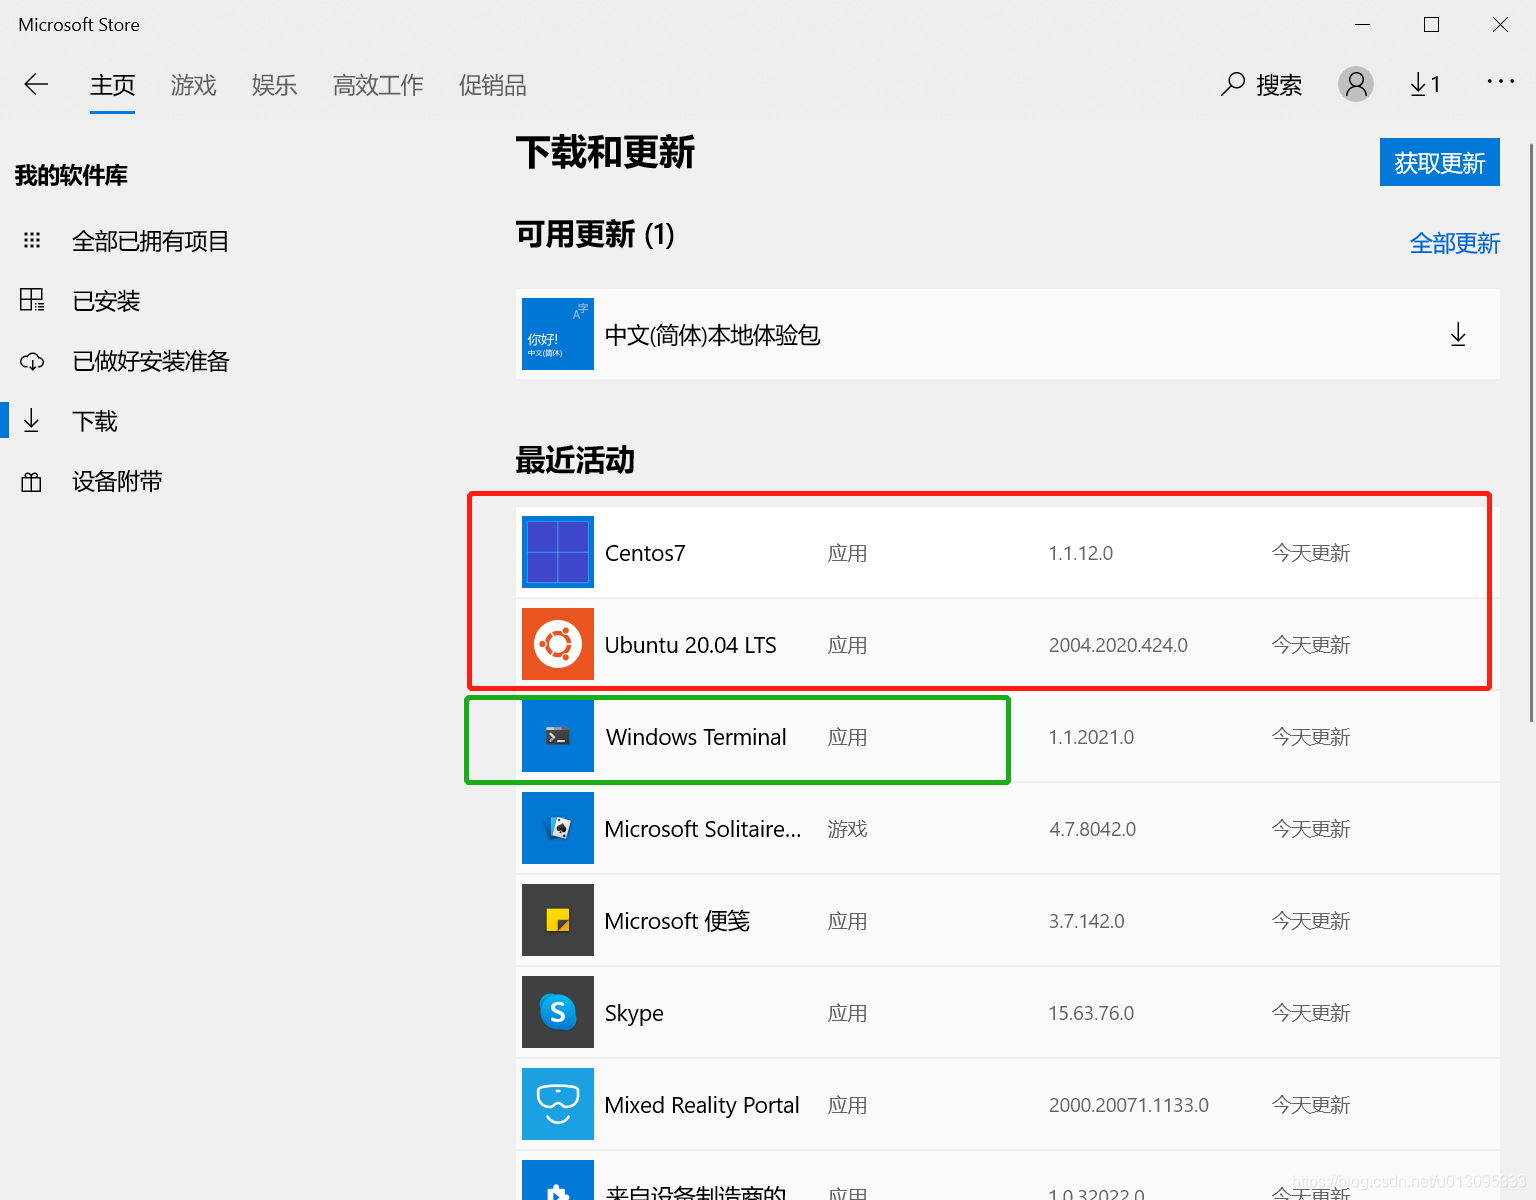Click the Ubuntu 20.04 LTS icon
Screen dimensions: 1536x1200
558,644
